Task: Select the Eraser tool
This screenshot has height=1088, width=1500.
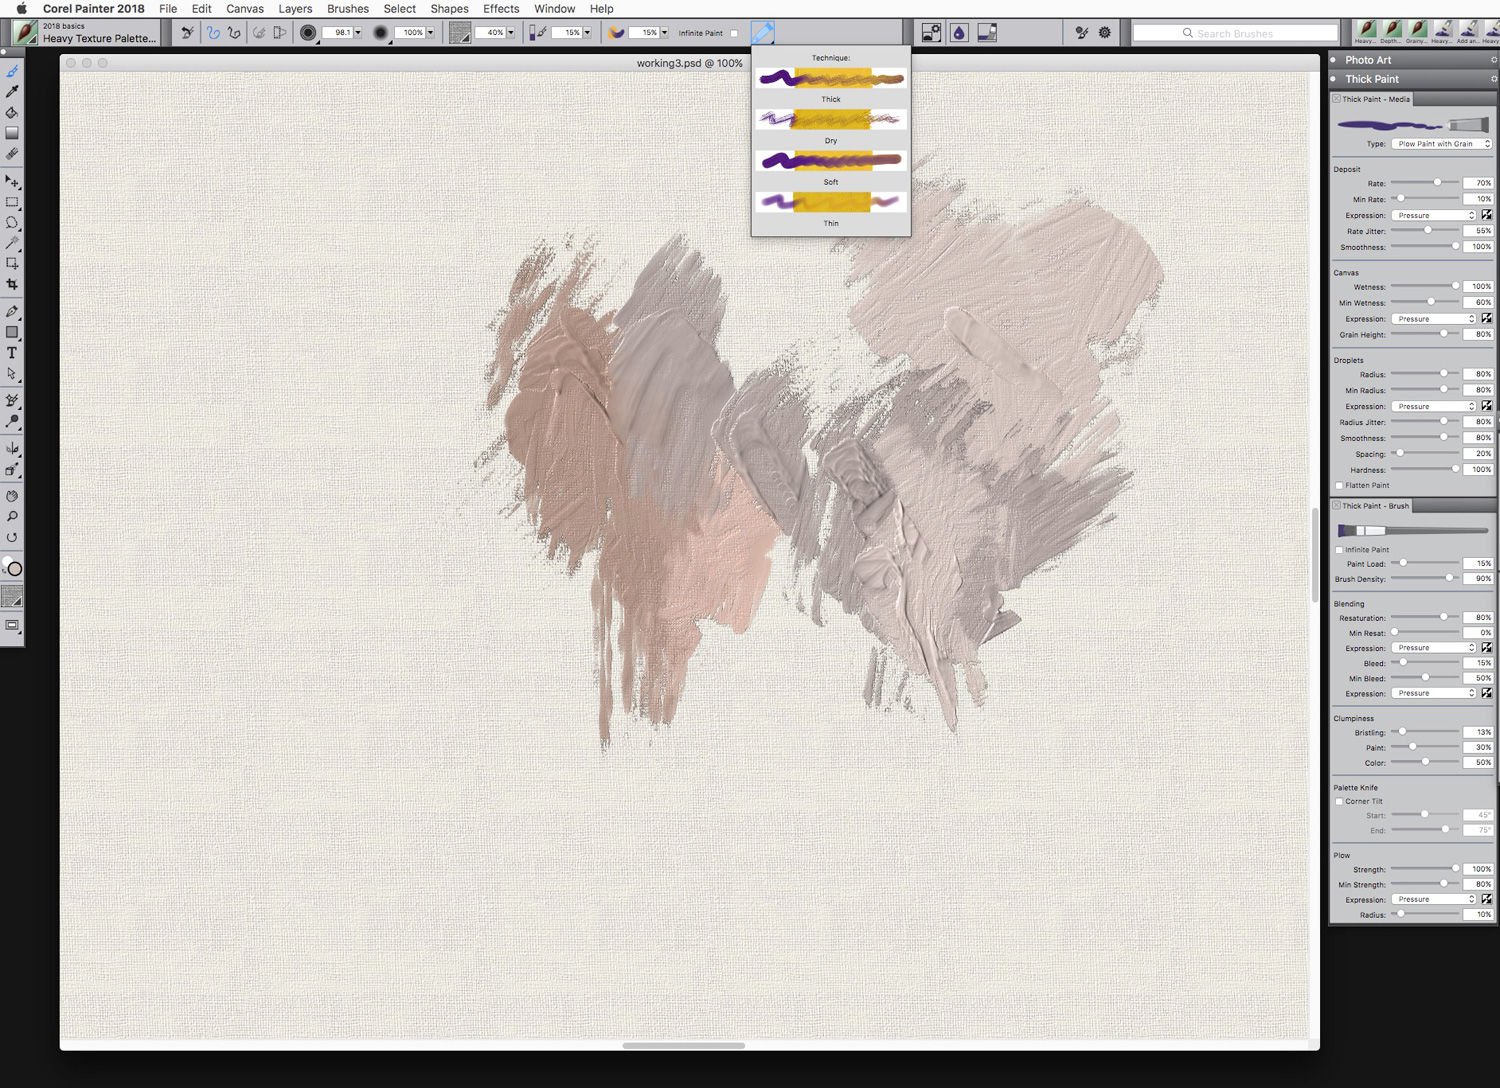Action: (12, 154)
